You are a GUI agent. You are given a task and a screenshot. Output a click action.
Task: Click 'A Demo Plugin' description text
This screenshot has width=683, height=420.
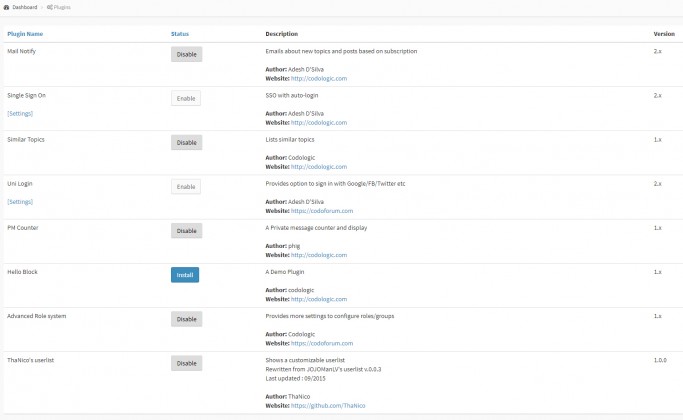point(285,272)
